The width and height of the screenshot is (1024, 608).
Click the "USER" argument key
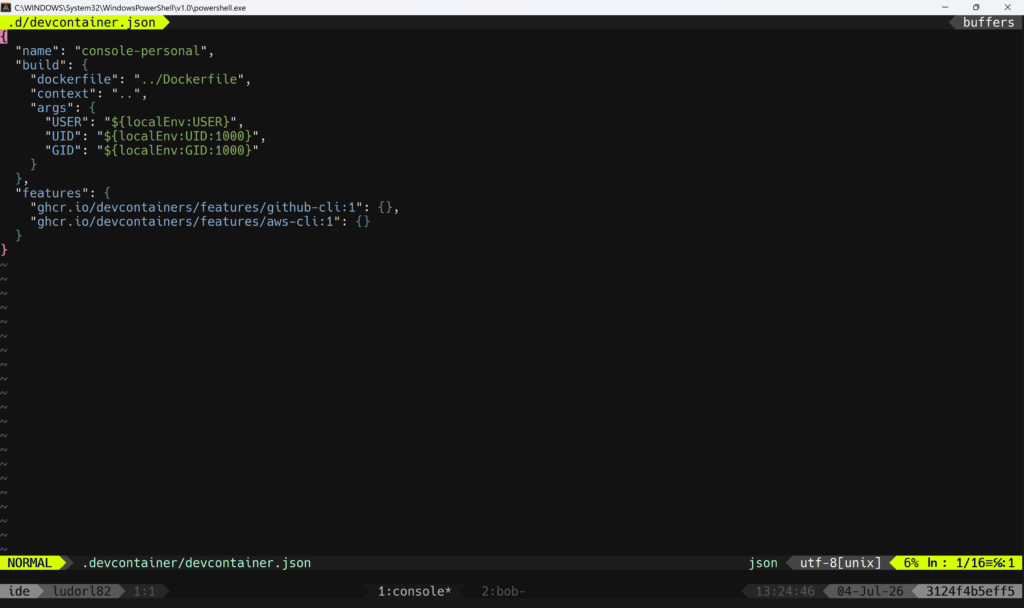pos(67,122)
